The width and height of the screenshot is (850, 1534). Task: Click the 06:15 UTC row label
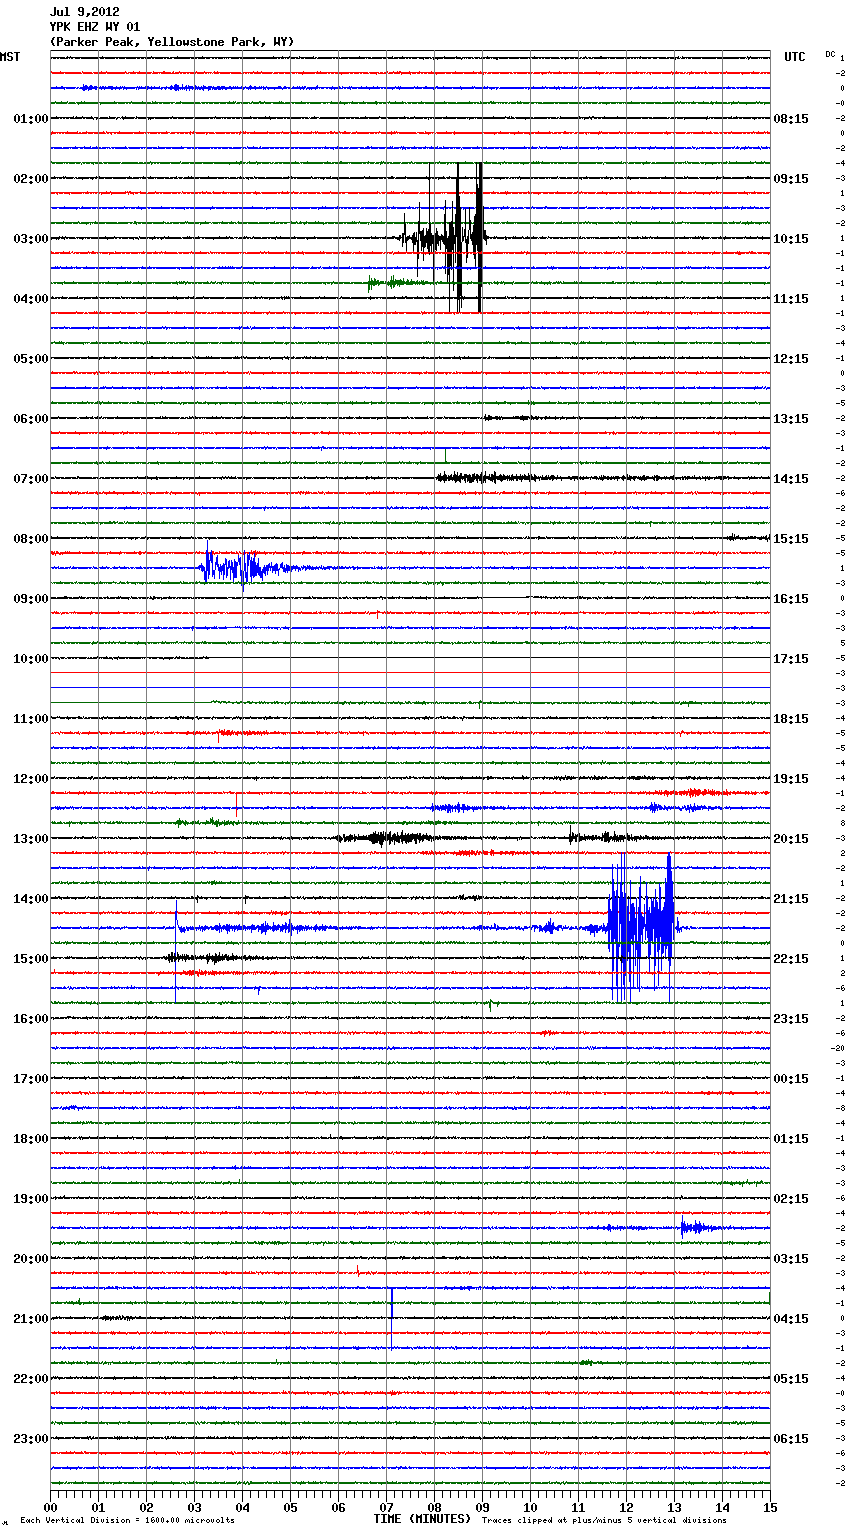click(x=791, y=1439)
